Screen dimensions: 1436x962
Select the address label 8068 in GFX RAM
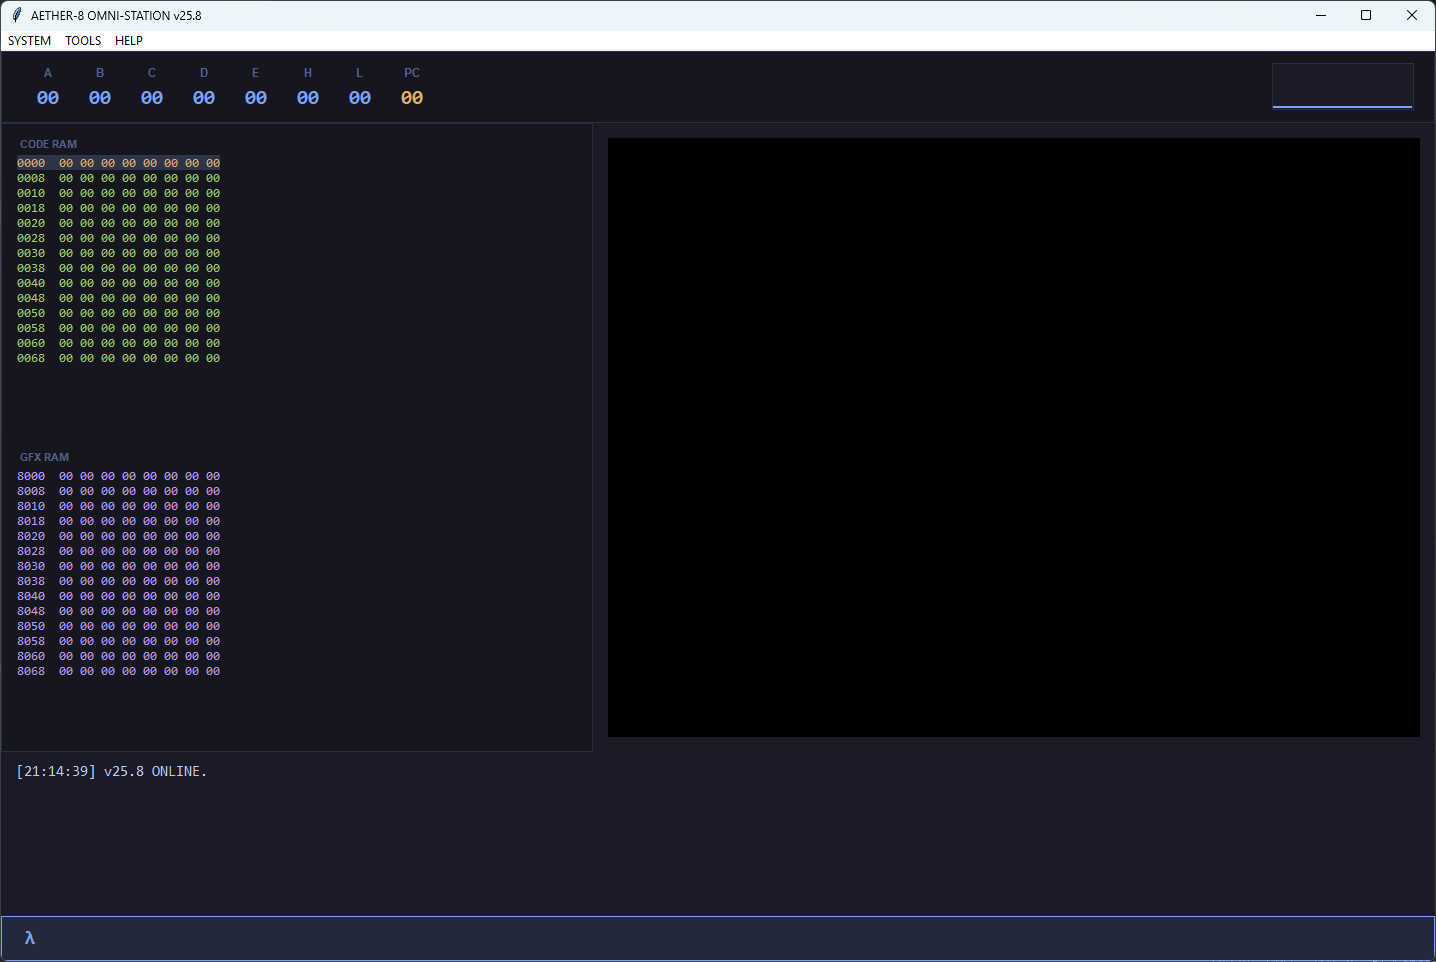30,671
